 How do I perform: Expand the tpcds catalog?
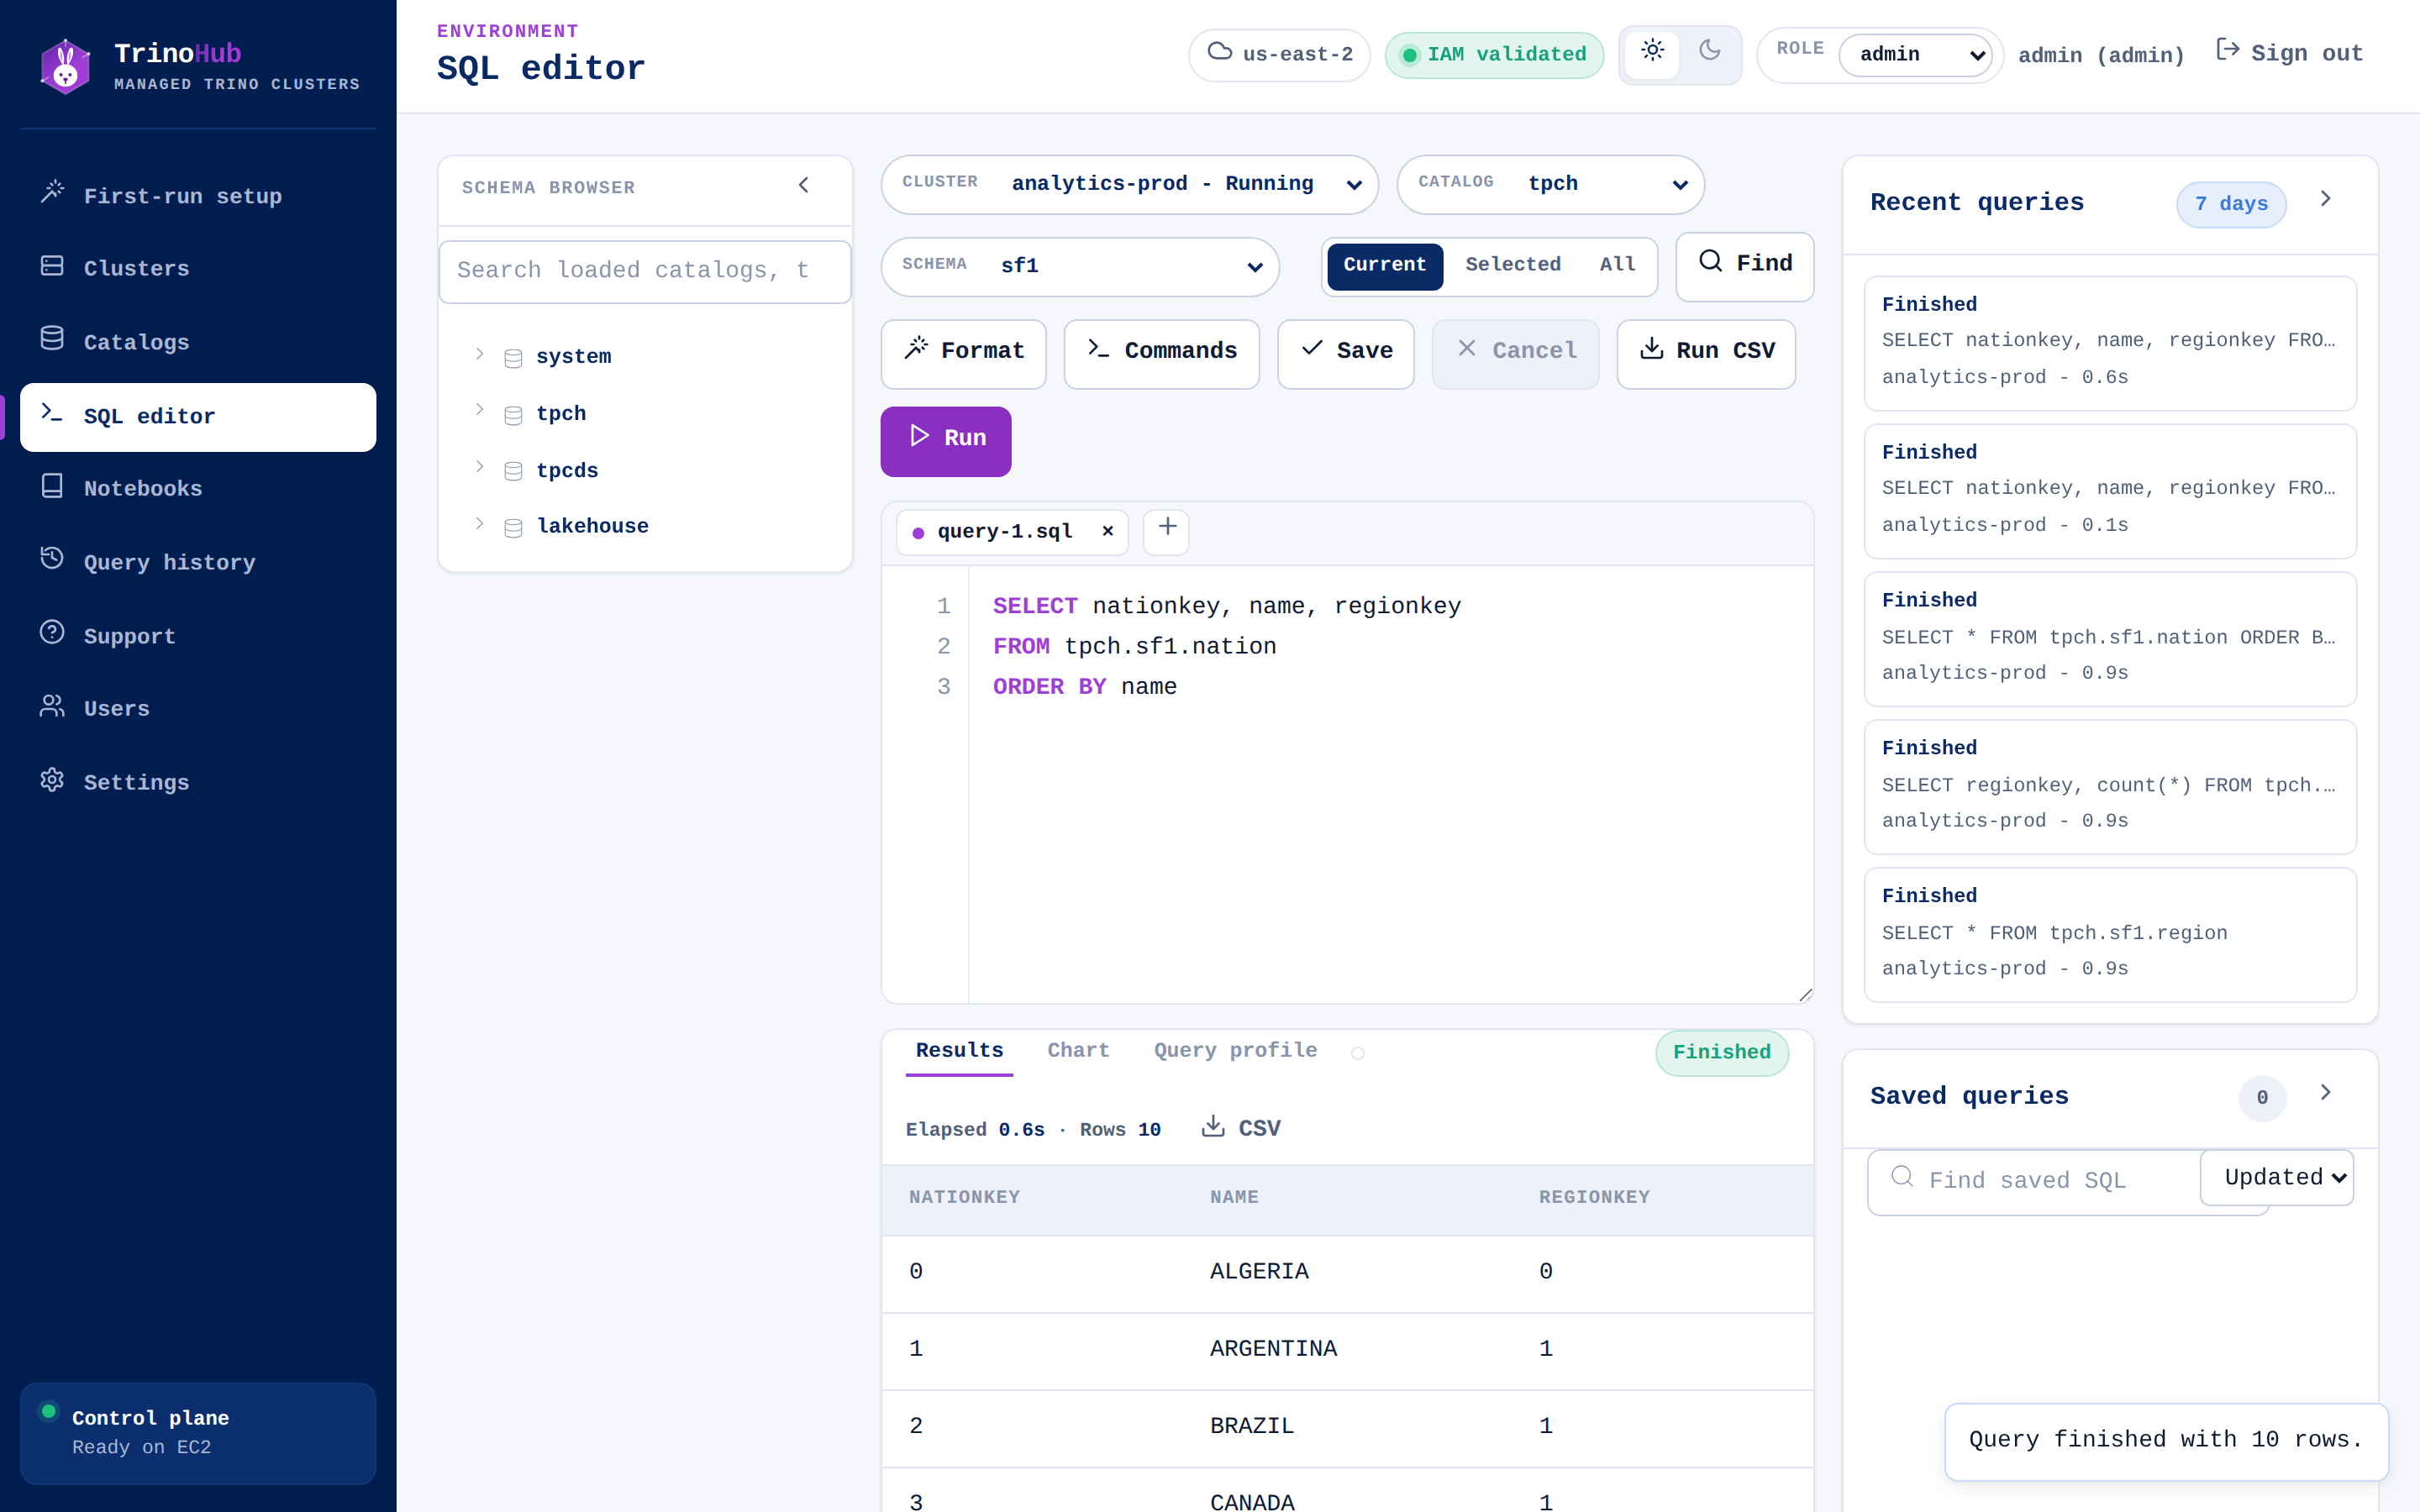pos(479,467)
